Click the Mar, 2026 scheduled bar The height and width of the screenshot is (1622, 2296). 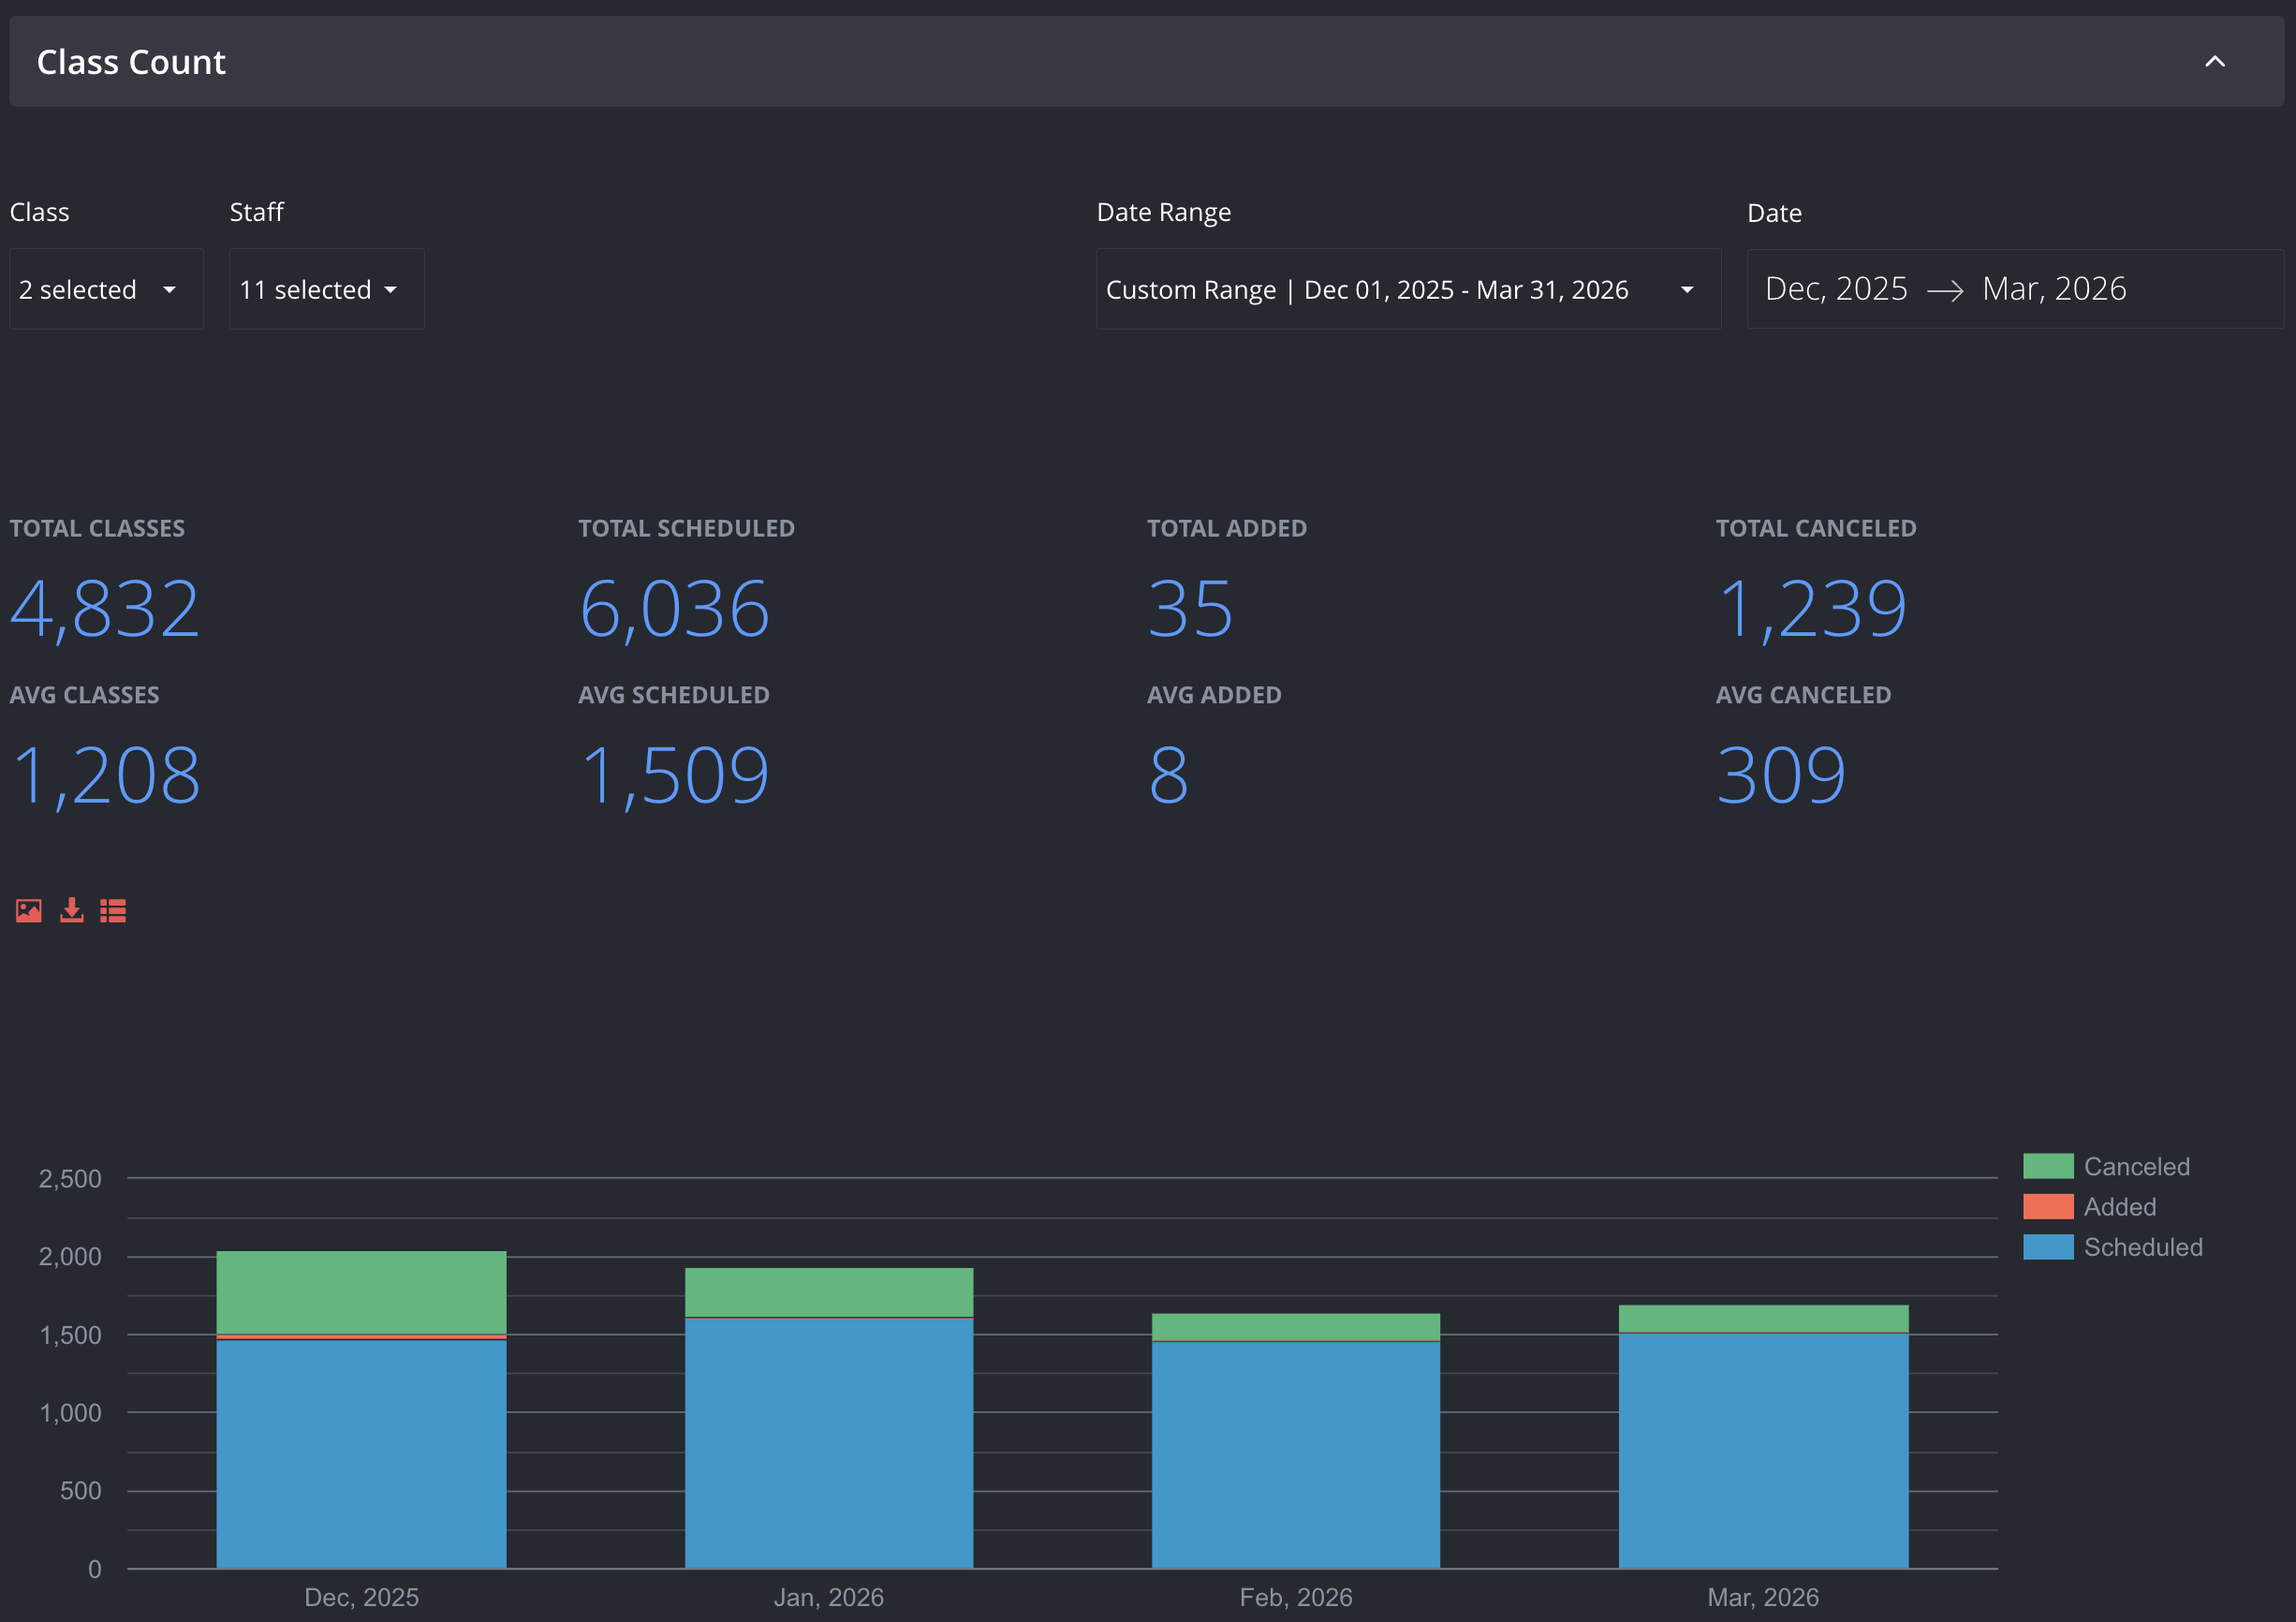coord(1763,1451)
